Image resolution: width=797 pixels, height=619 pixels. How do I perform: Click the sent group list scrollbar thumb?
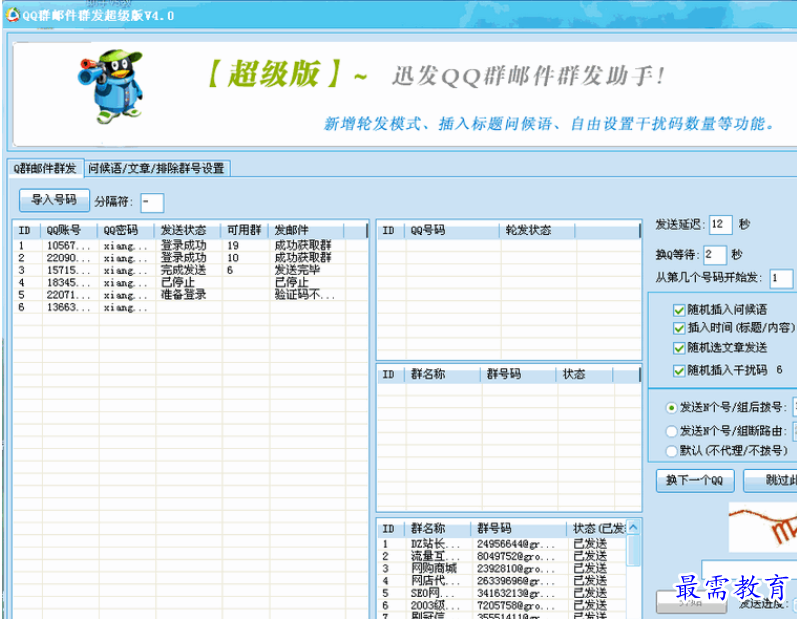633,550
